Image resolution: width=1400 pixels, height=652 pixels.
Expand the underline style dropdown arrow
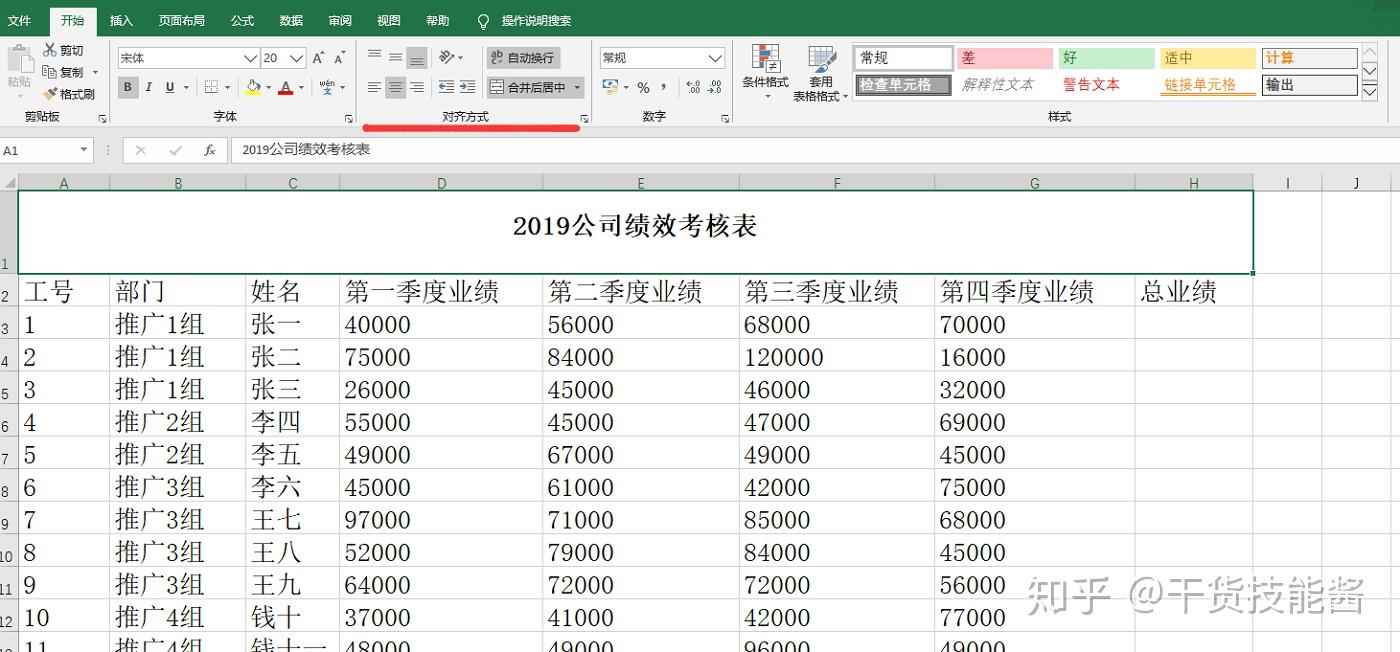pos(186,87)
